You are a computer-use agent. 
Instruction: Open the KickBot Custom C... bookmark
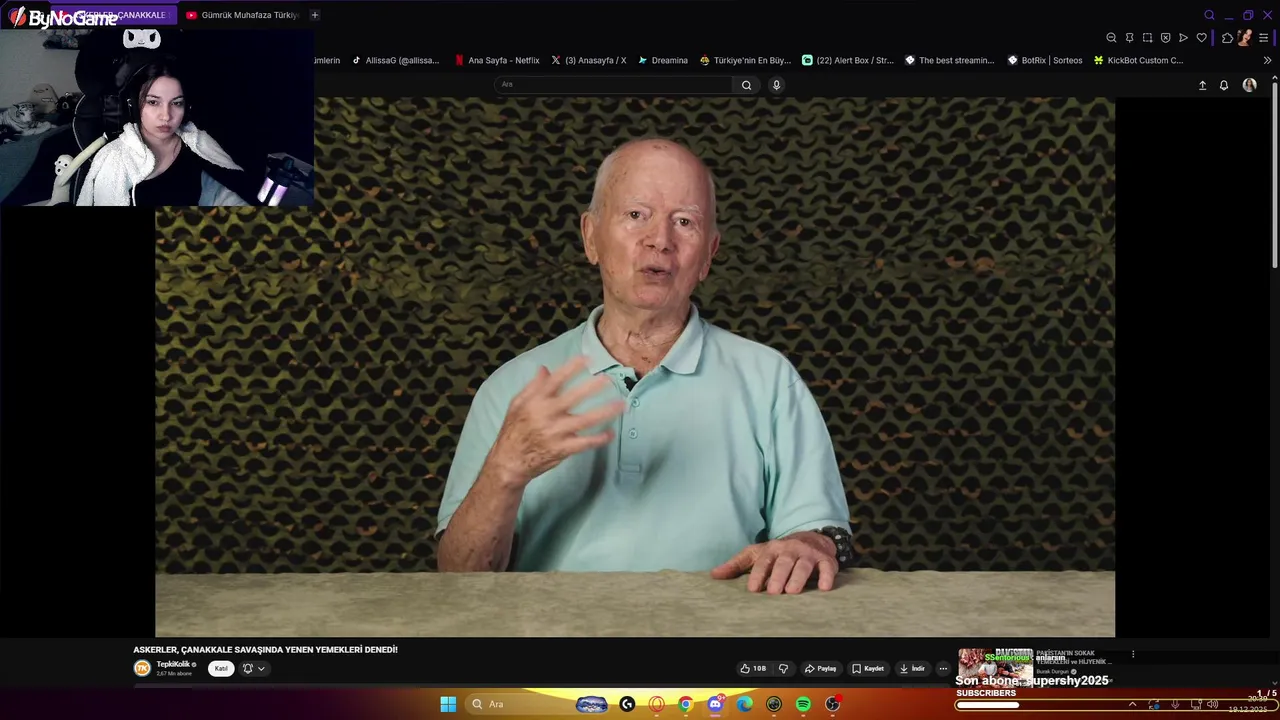point(1139,60)
